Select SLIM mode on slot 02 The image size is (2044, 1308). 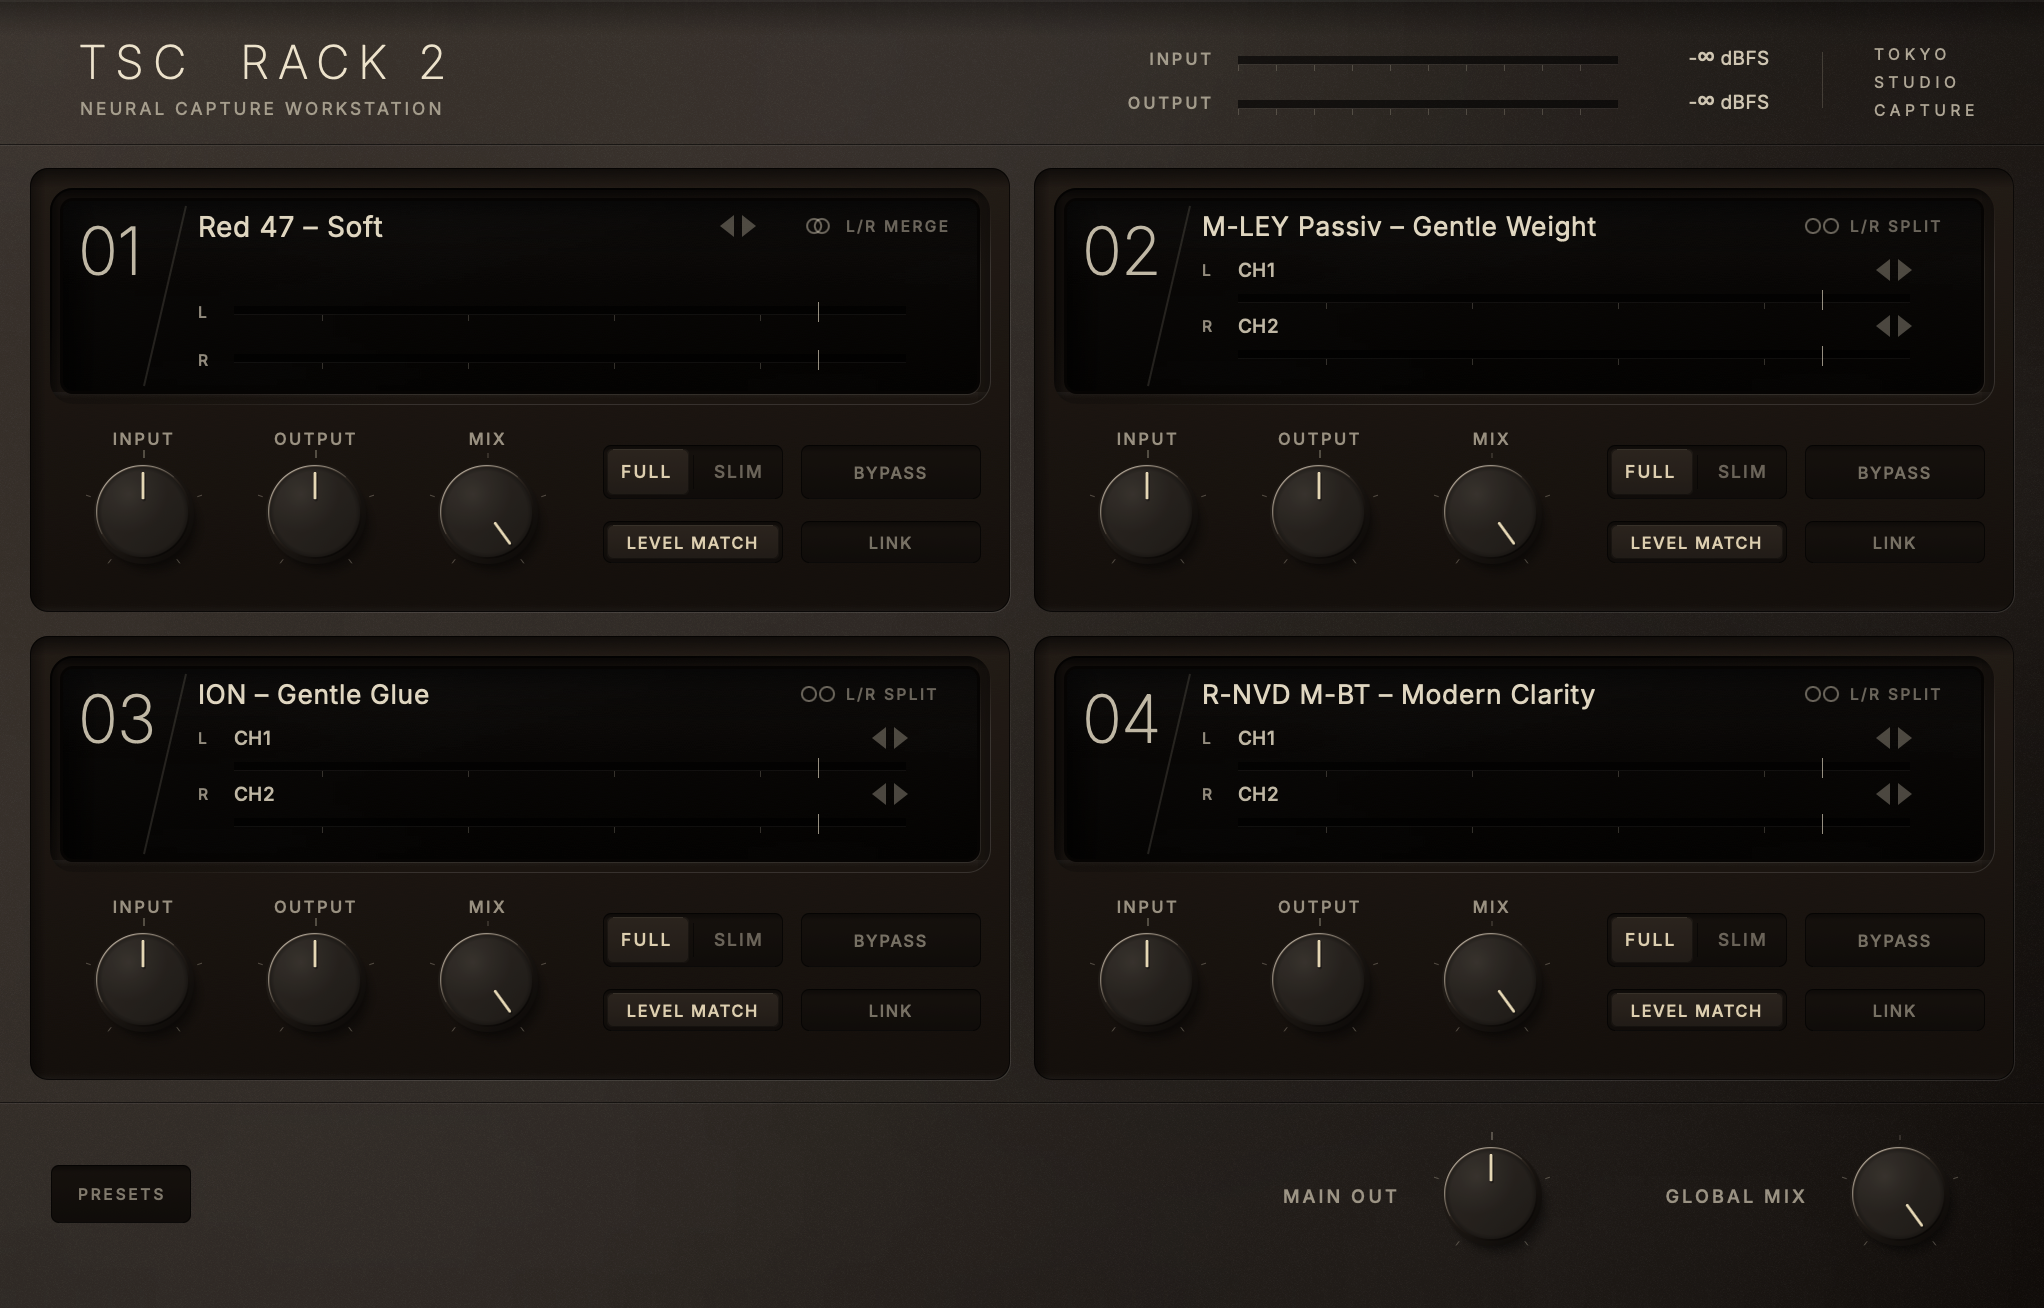(x=1742, y=471)
